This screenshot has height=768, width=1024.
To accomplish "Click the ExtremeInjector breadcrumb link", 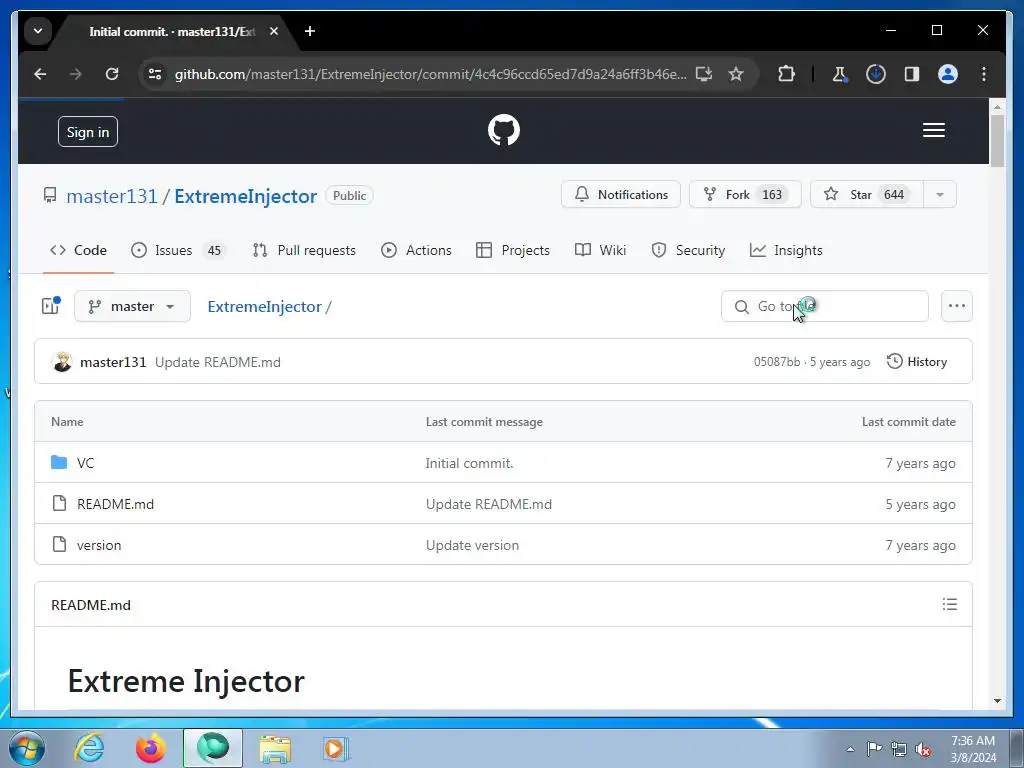I will tap(264, 306).
